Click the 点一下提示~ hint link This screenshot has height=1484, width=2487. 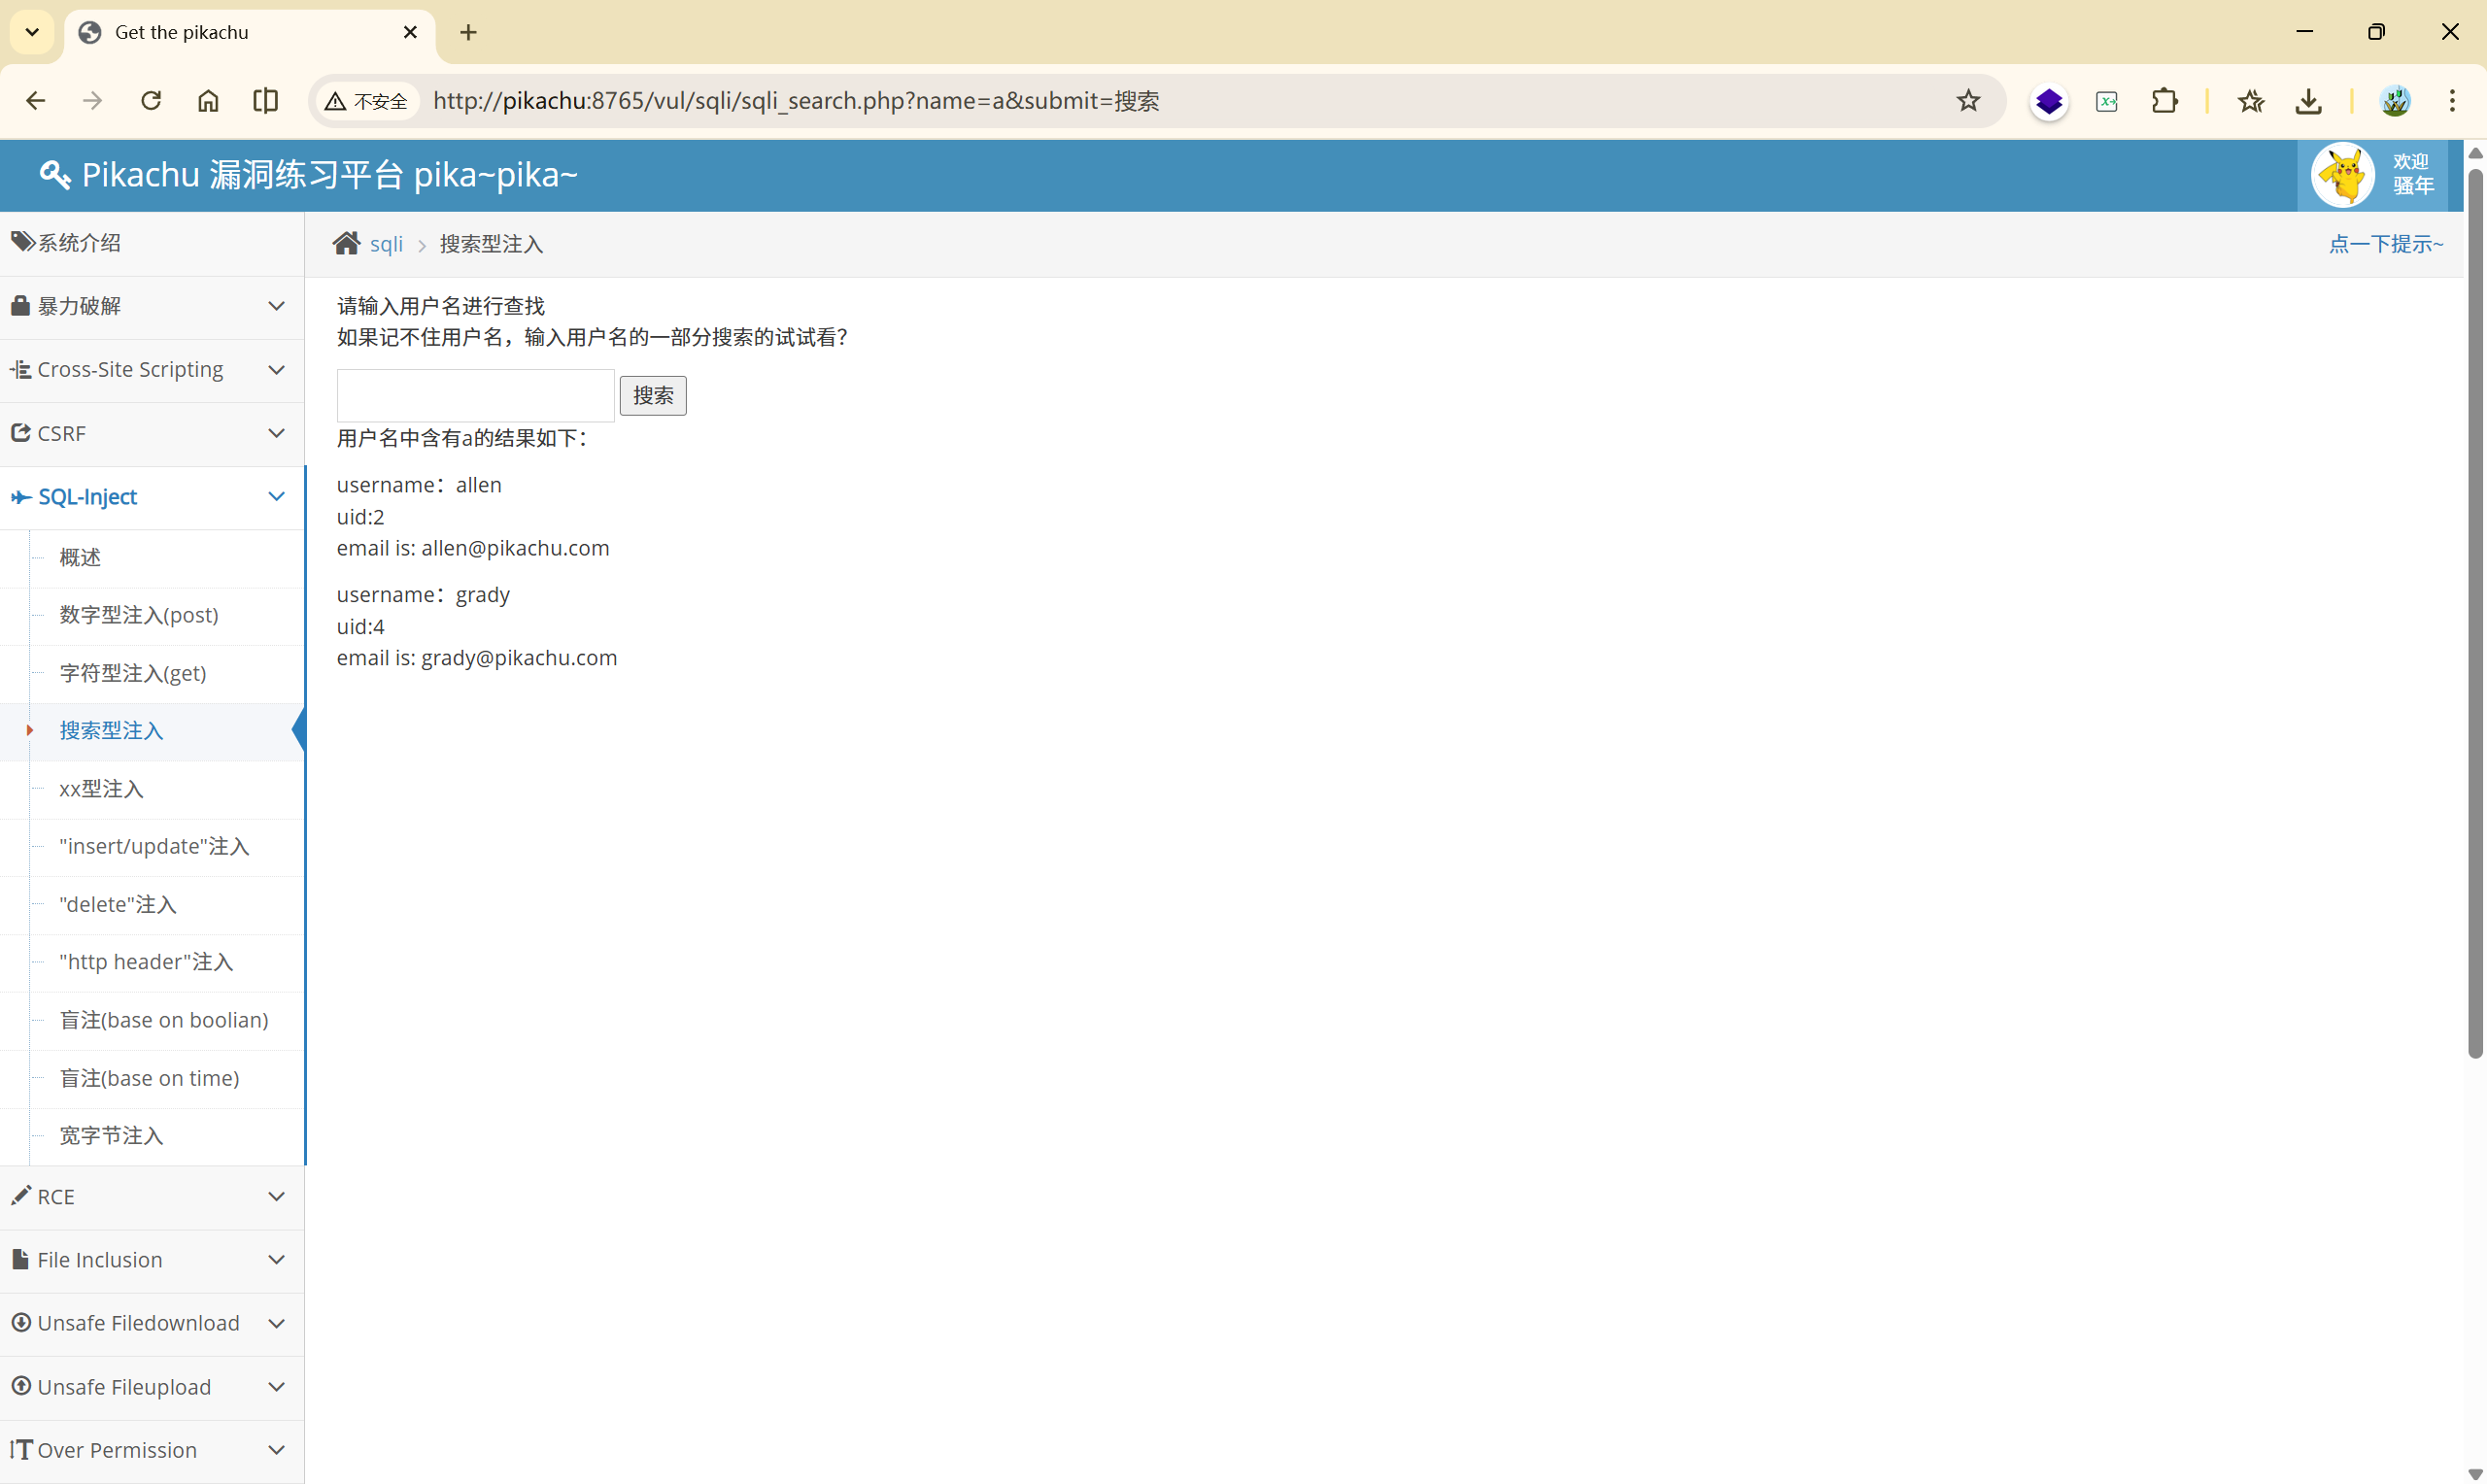[x=2385, y=243]
